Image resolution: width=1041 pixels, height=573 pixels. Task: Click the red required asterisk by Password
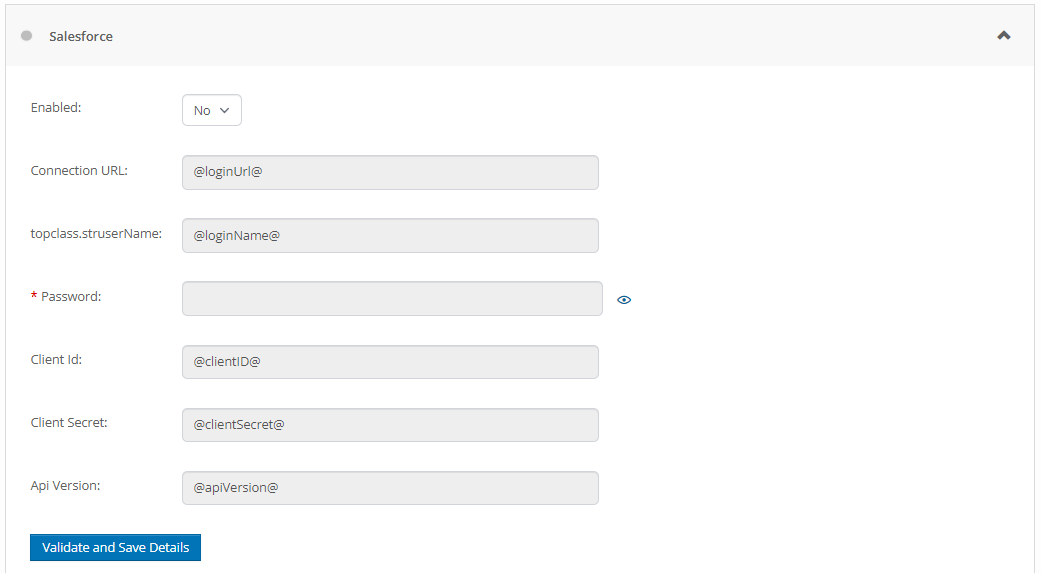(34, 297)
